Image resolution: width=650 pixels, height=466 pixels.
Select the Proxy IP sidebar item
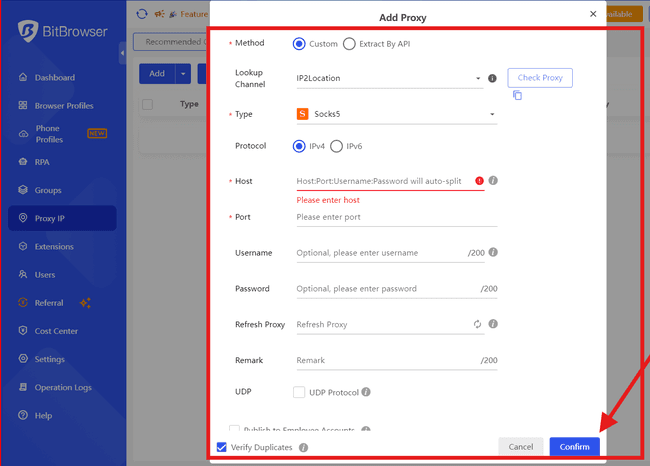[62, 218]
